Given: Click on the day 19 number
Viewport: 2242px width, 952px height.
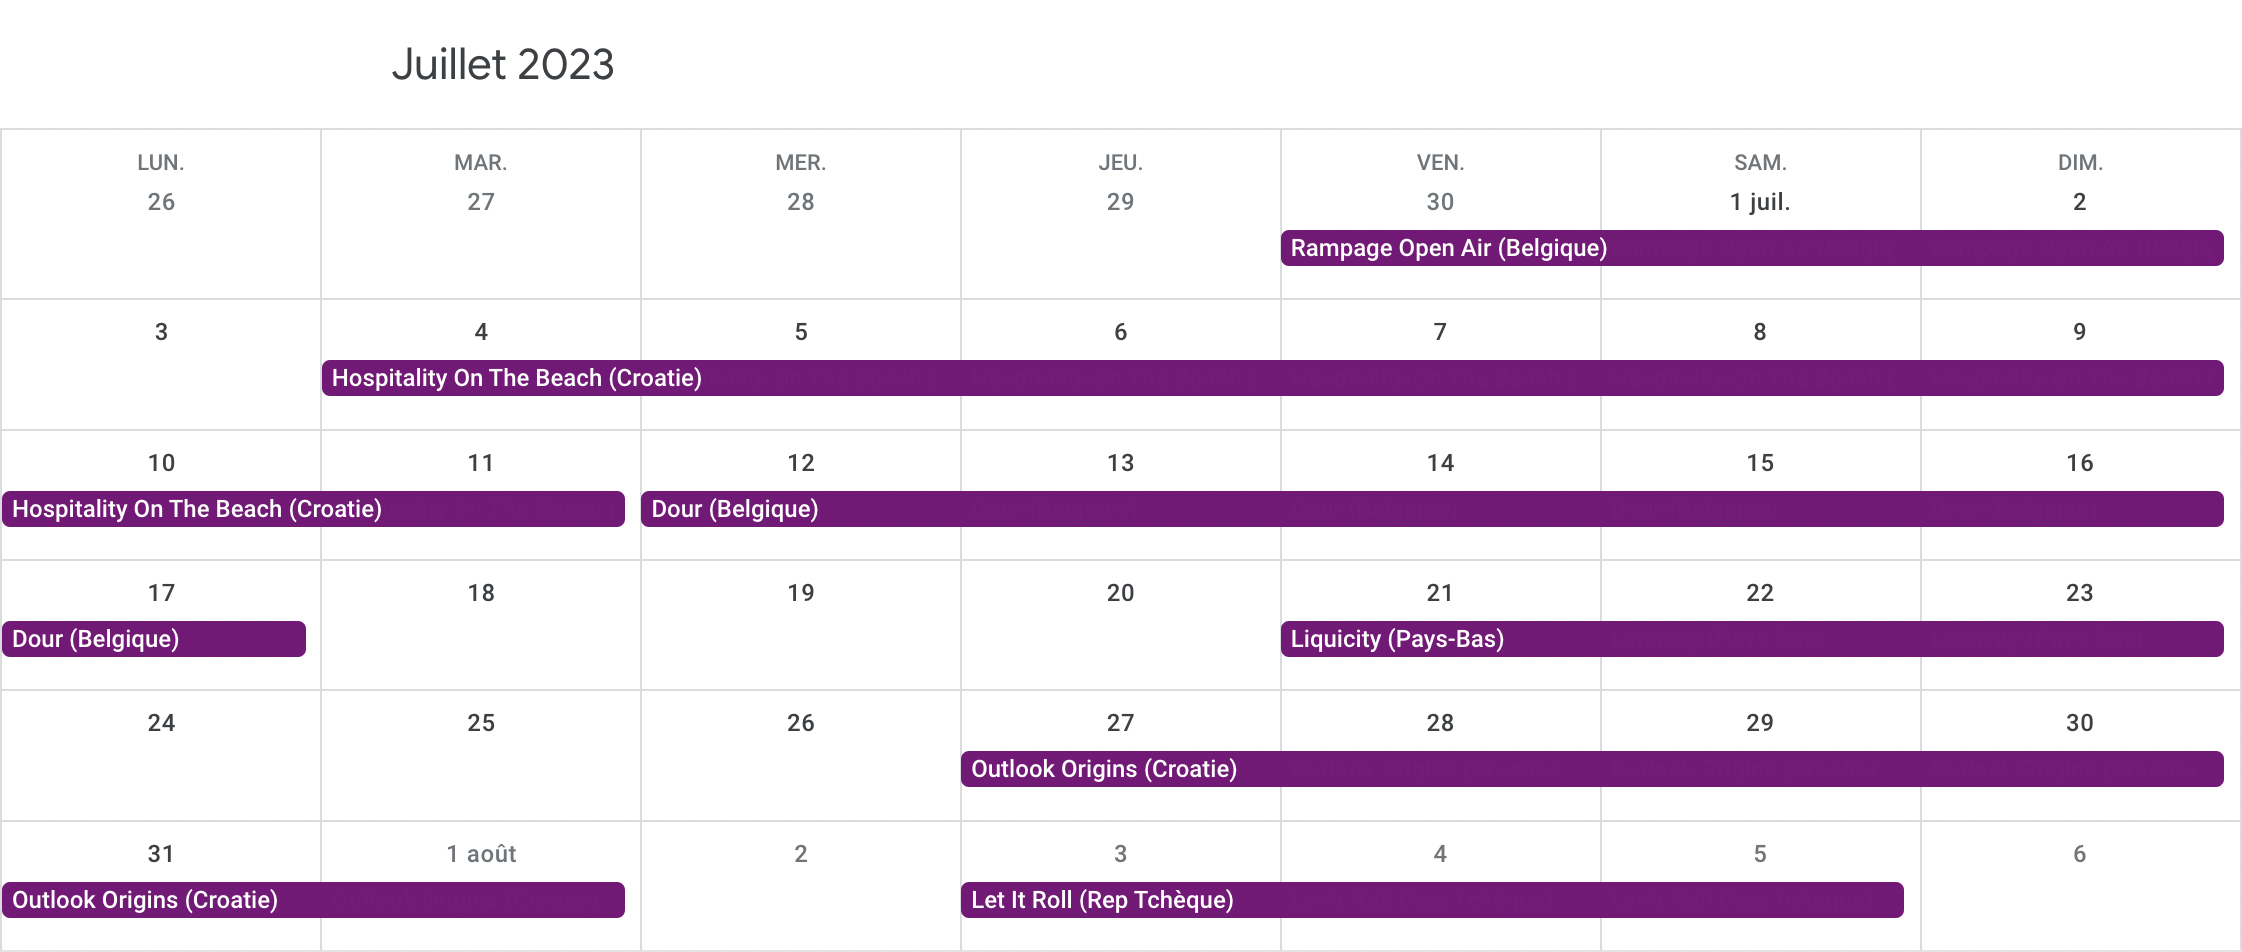Looking at the screenshot, I should click(801, 593).
